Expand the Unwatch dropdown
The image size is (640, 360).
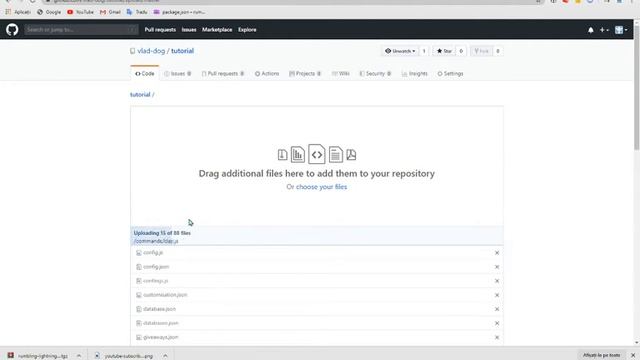click(400, 51)
